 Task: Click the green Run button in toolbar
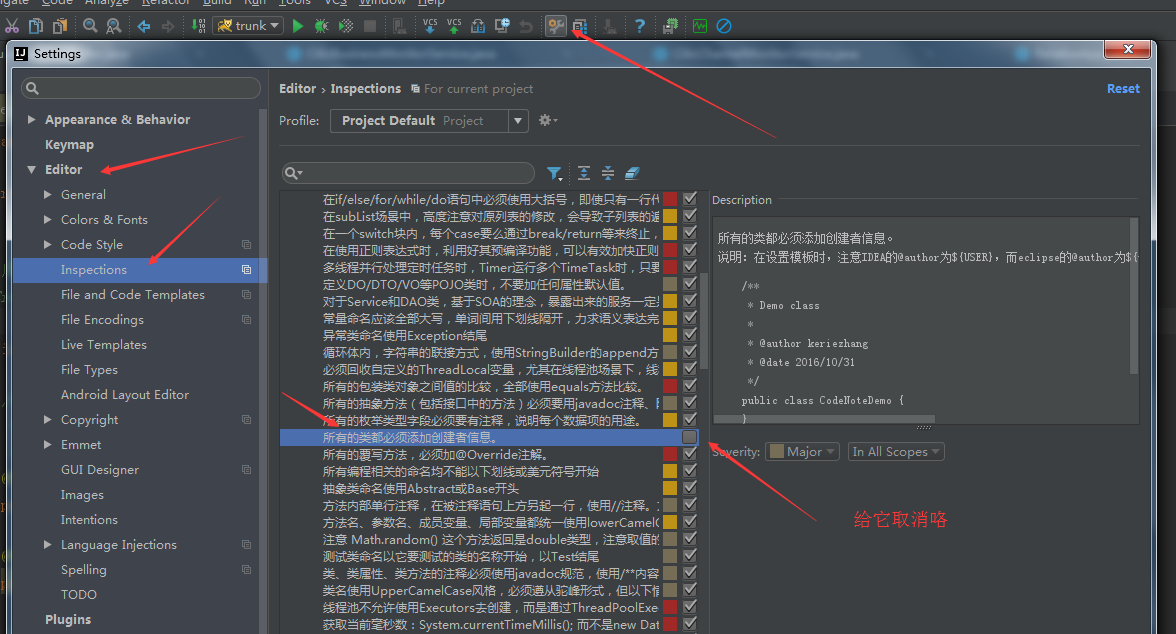[x=298, y=26]
